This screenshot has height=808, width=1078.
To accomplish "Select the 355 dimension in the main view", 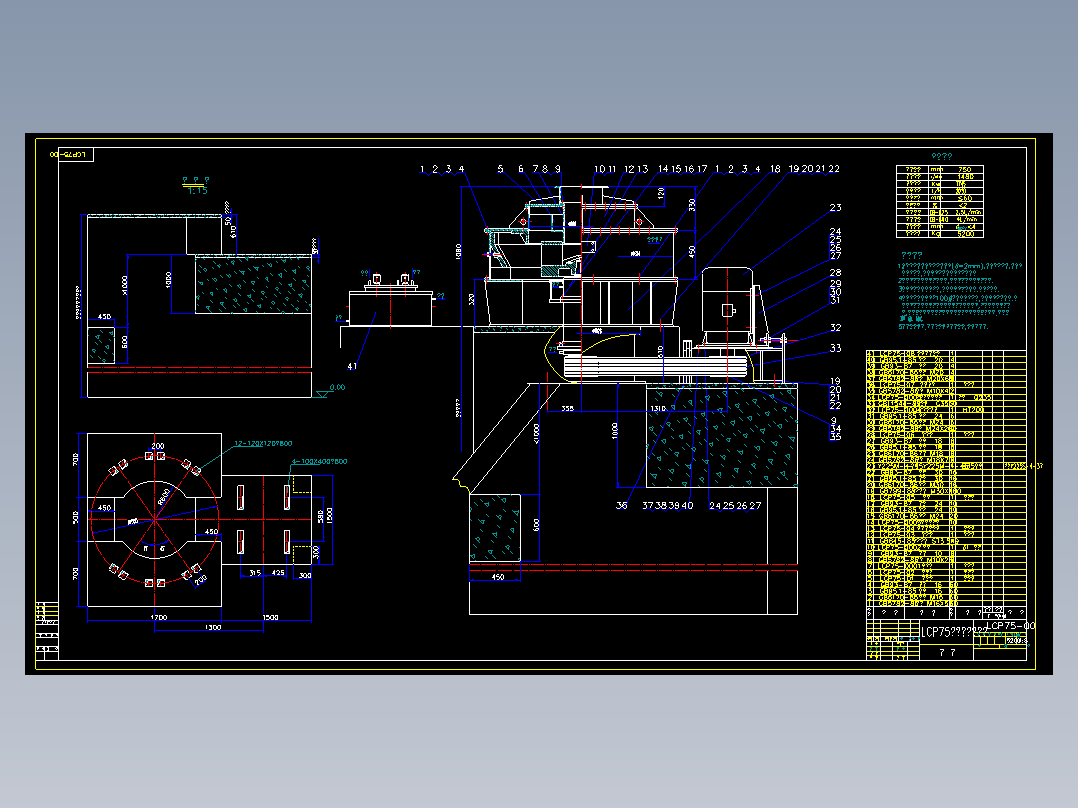I will (567, 408).
